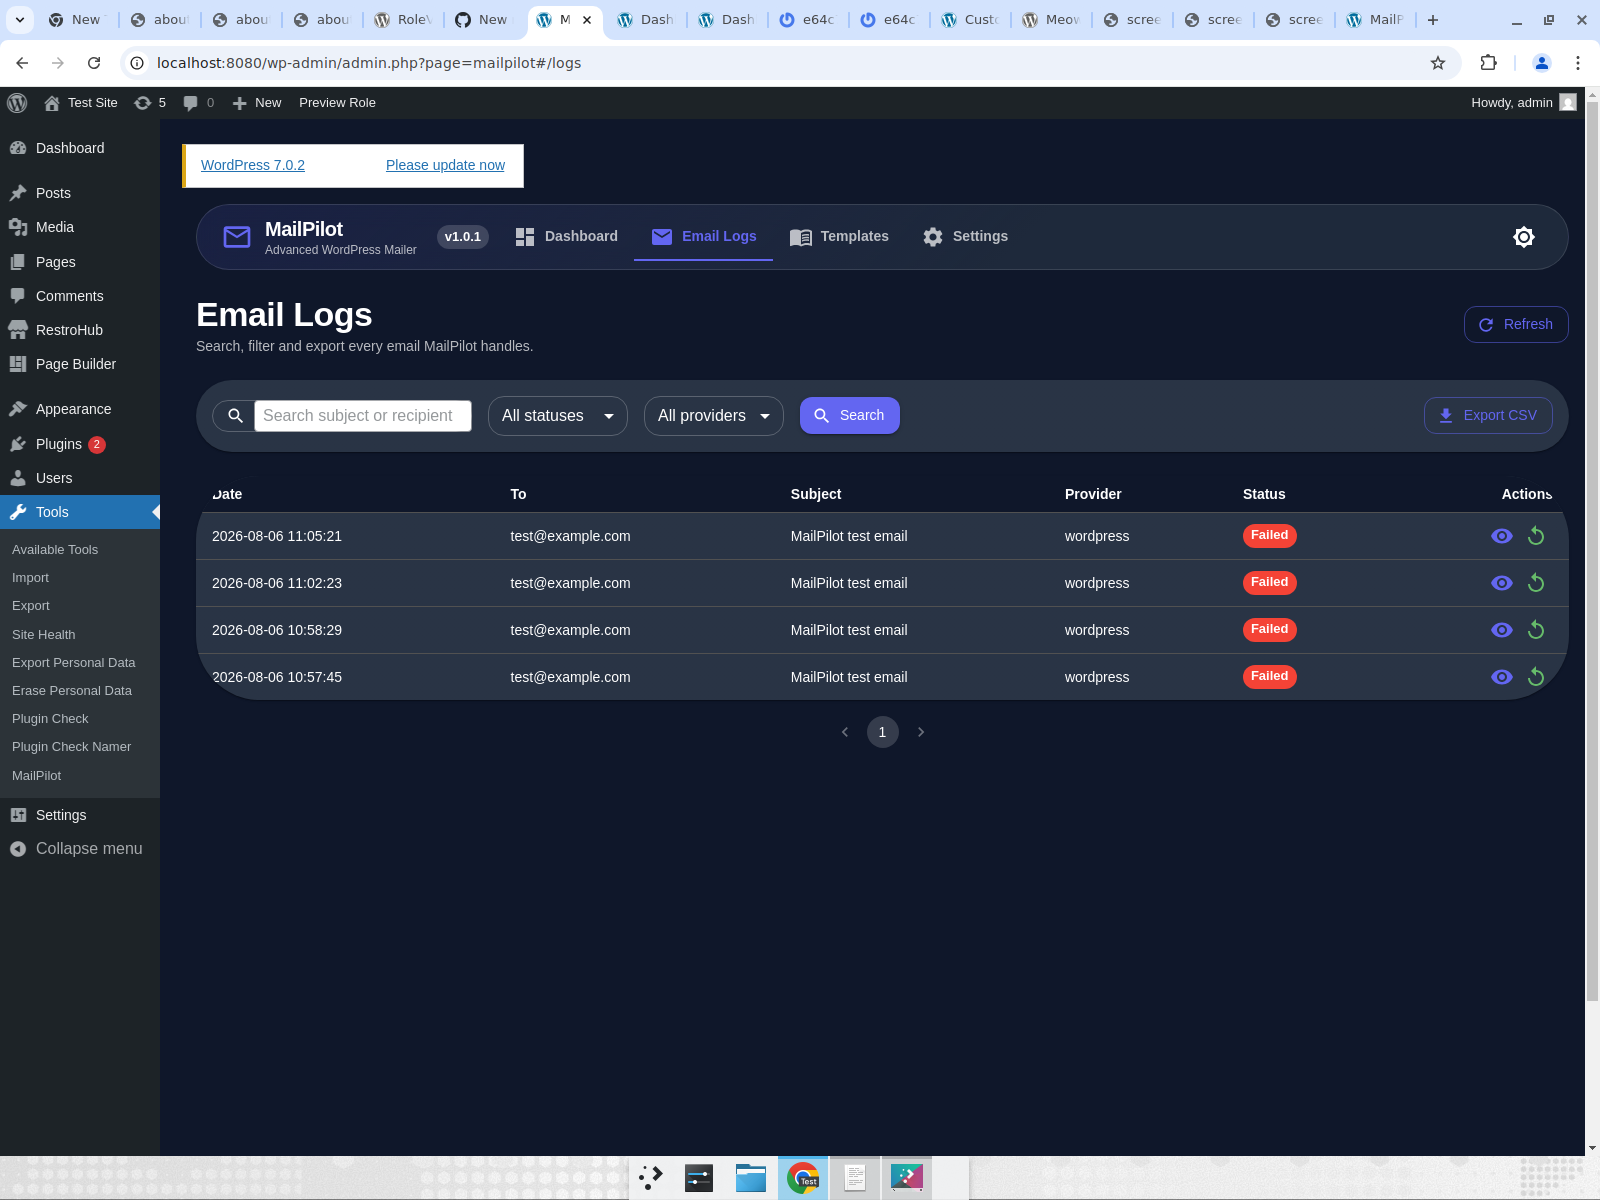View site information icon in address bar
The height and width of the screenshot is (1200, 1600).
click(138, 63)
